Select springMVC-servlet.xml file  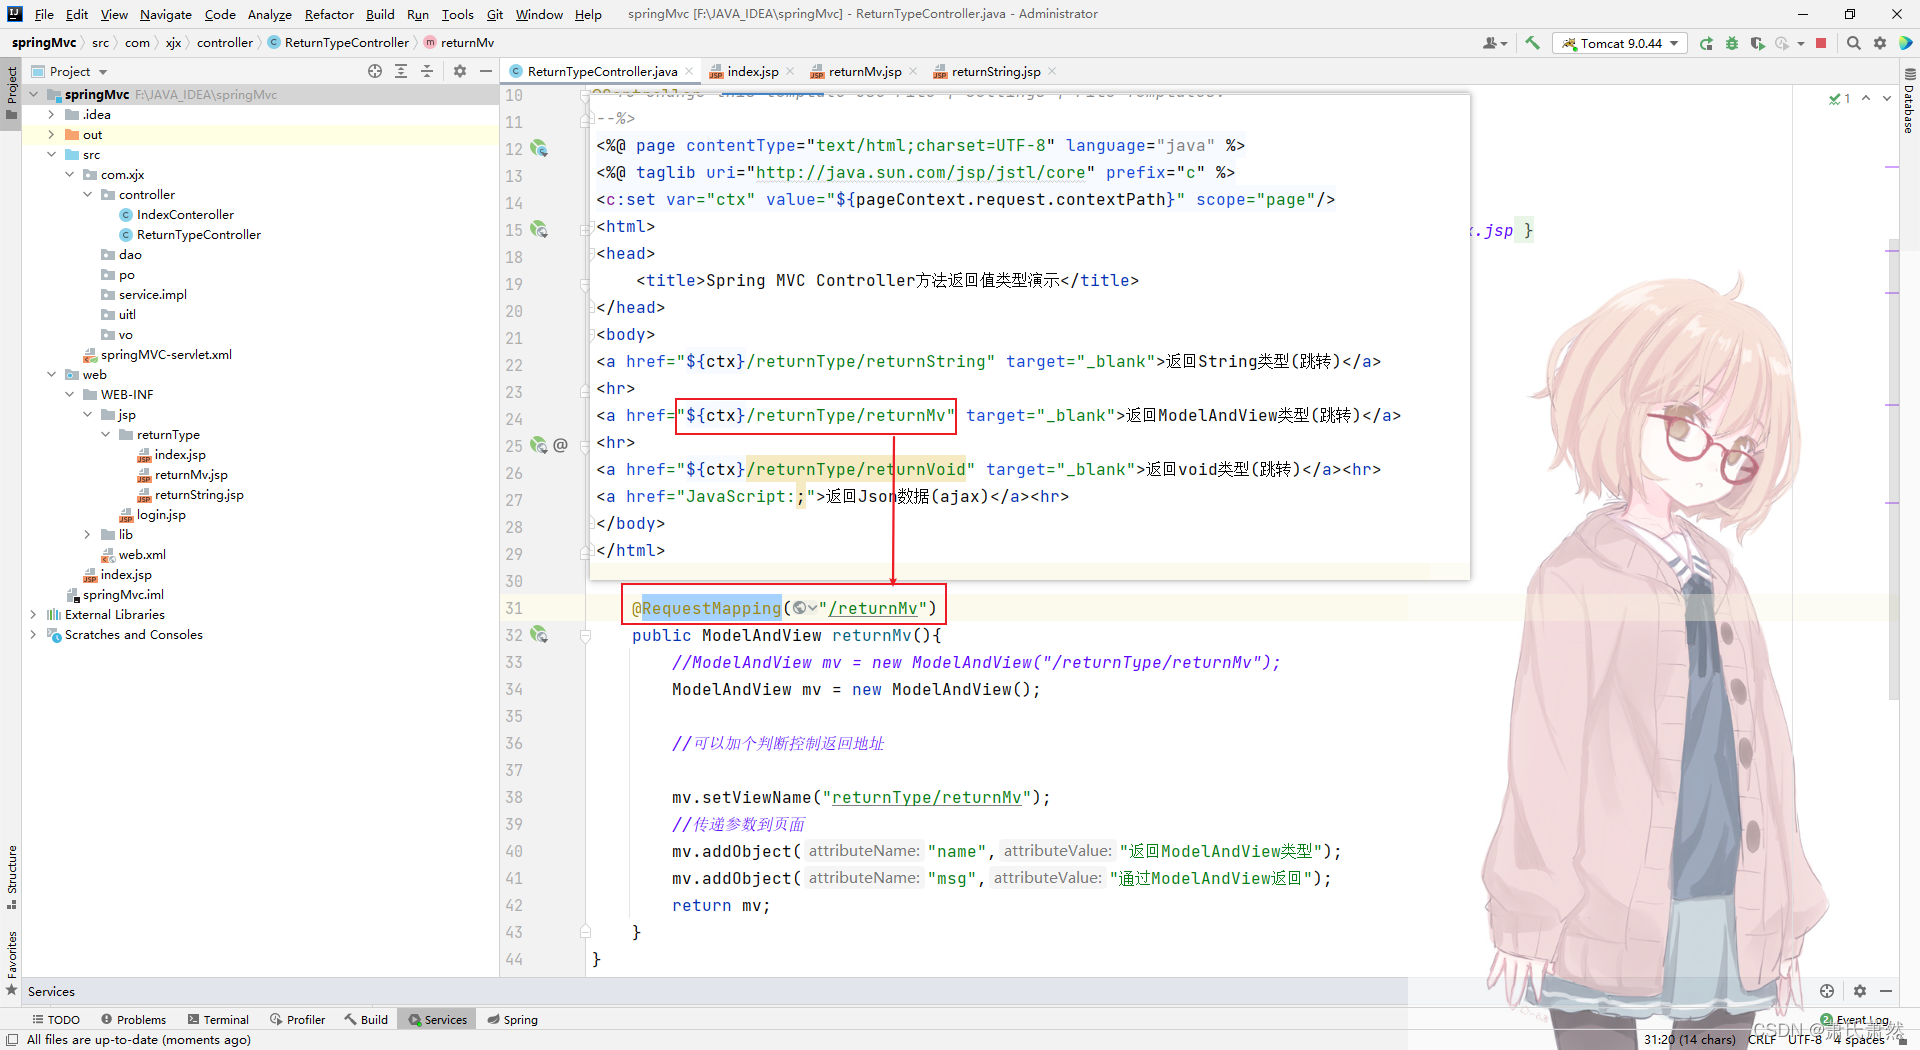click(166, 354)
